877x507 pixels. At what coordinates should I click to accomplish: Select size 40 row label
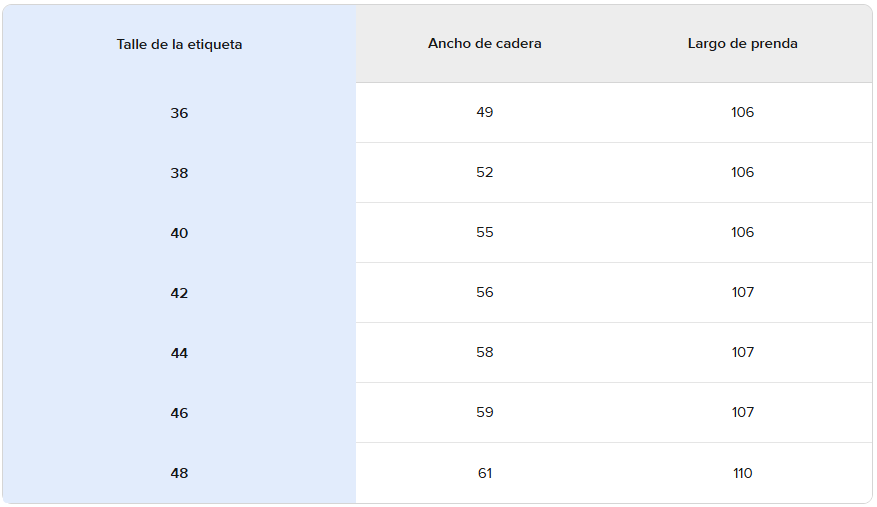coord(179,233)
